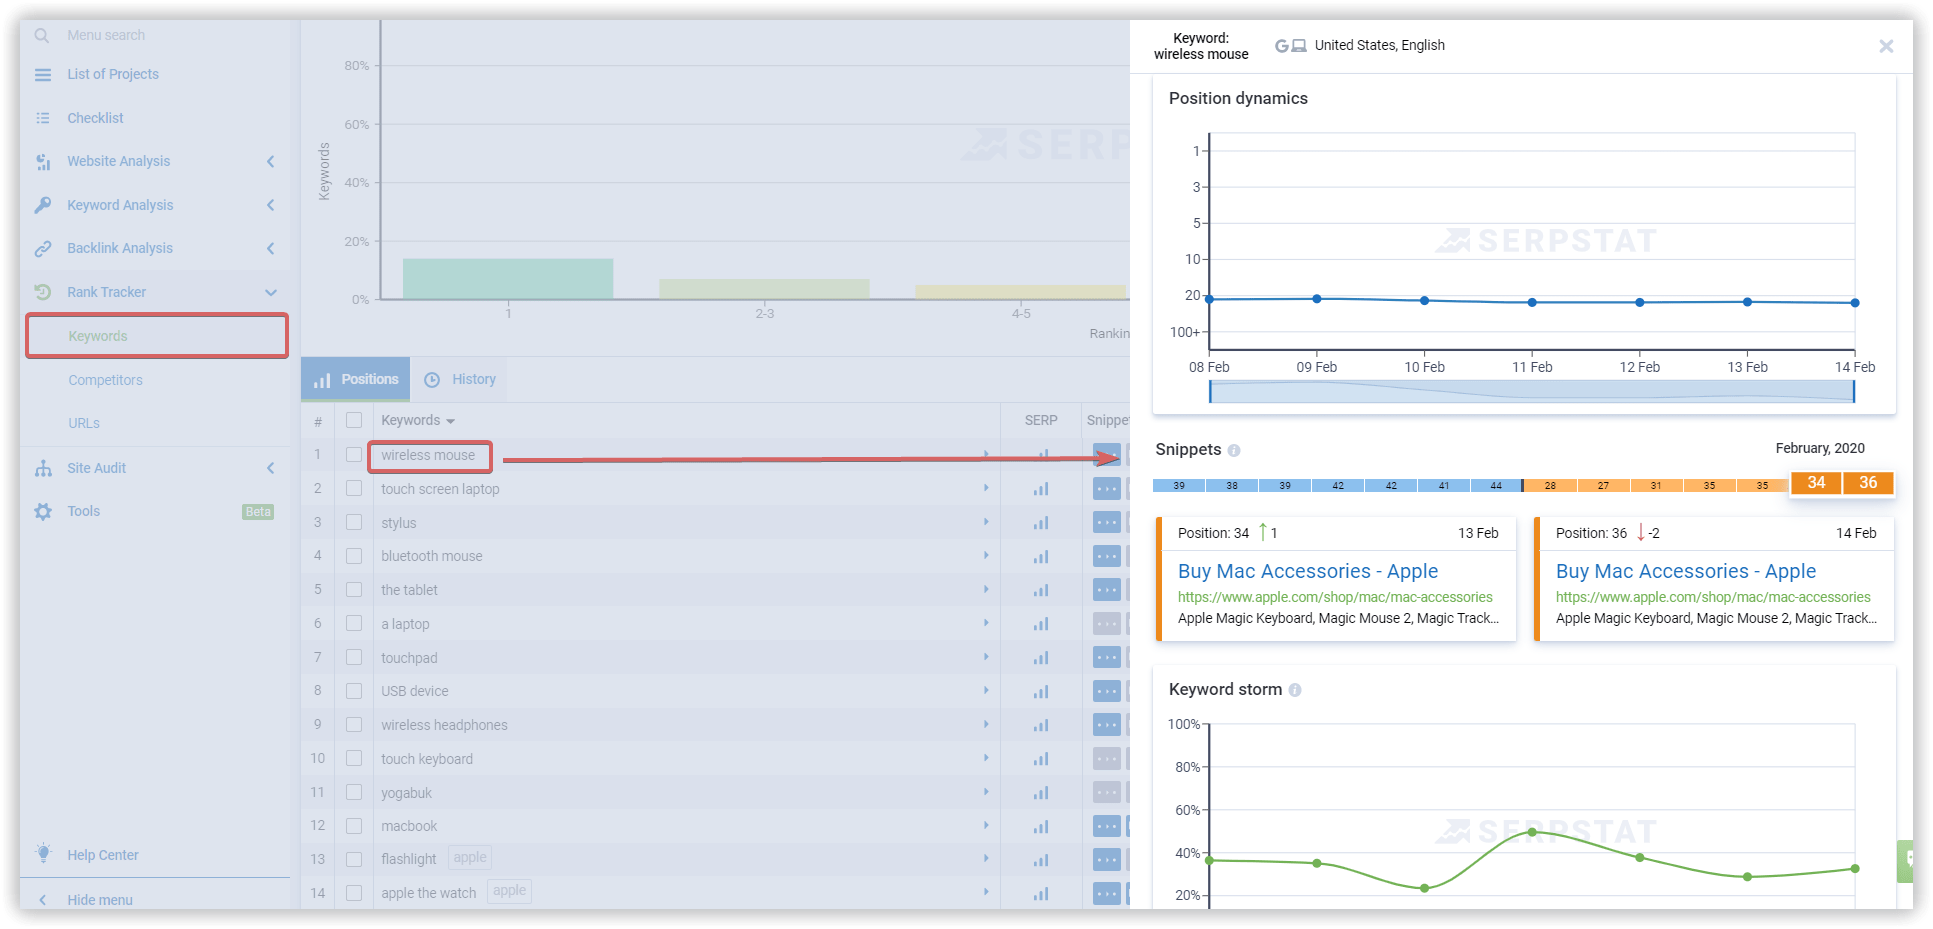
Task: Click the Keyword storm info icon
Action: 1295,690
